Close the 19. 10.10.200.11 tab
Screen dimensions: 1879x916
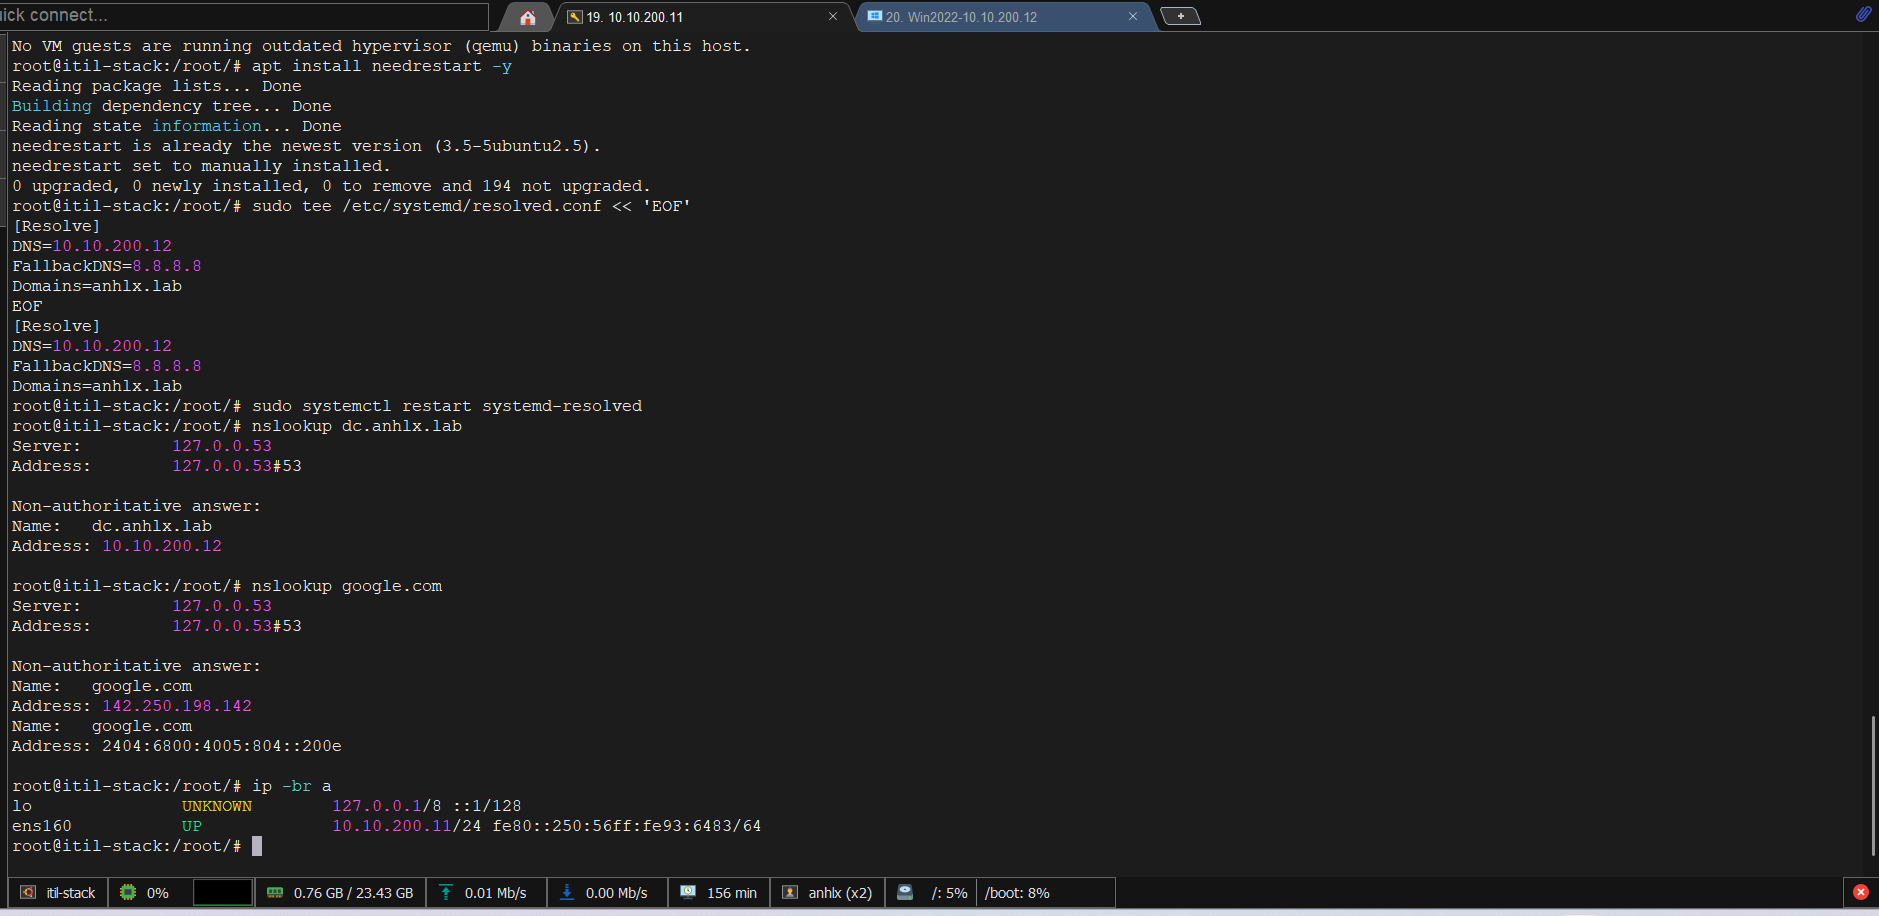click(x=832, y=16)
